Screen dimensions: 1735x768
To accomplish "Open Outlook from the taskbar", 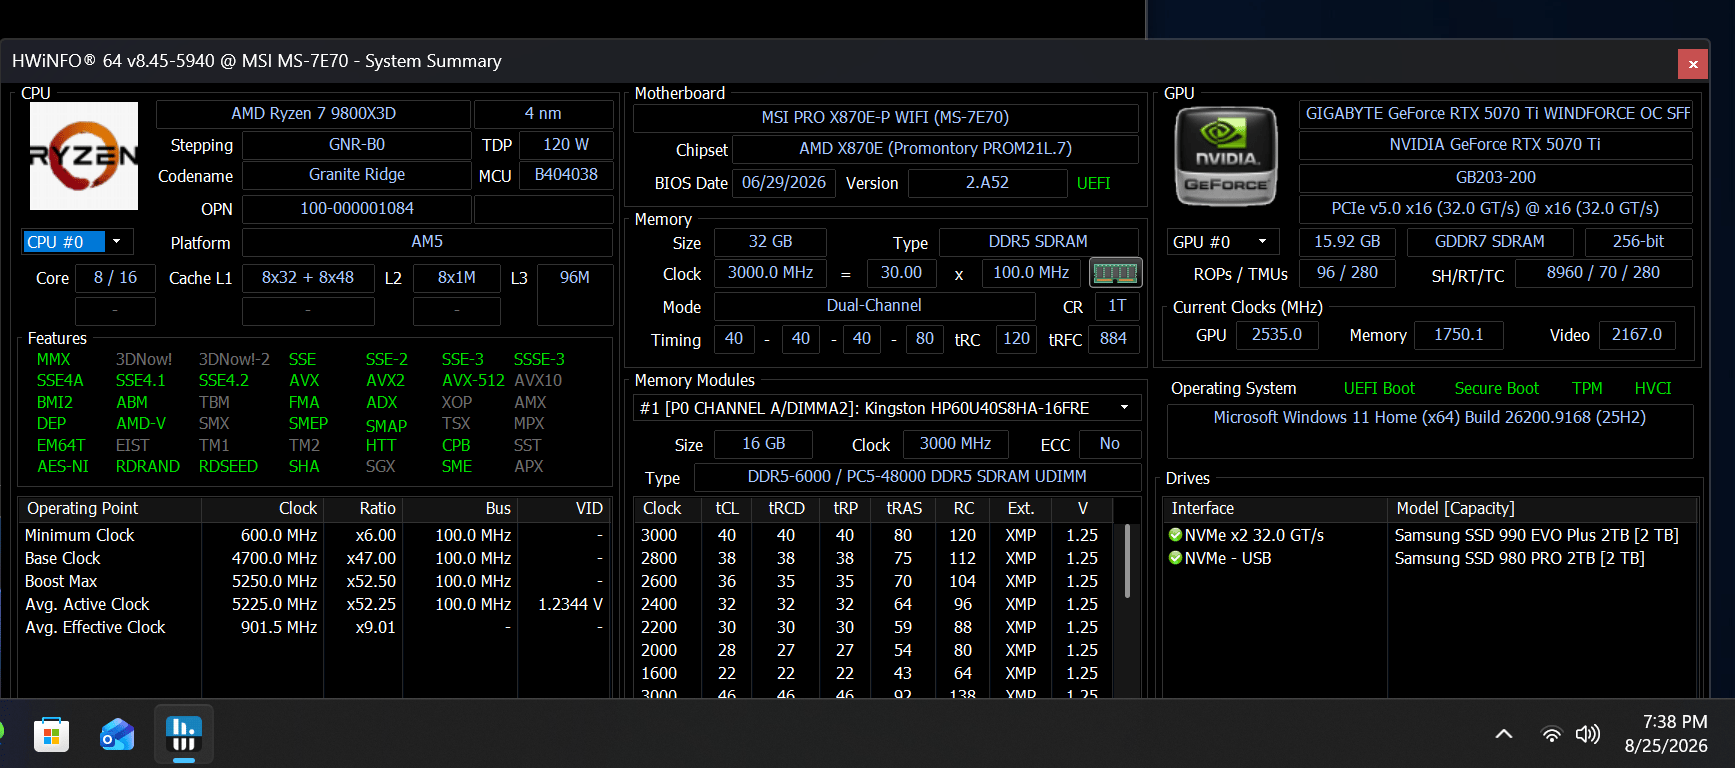I will point(117,735).
